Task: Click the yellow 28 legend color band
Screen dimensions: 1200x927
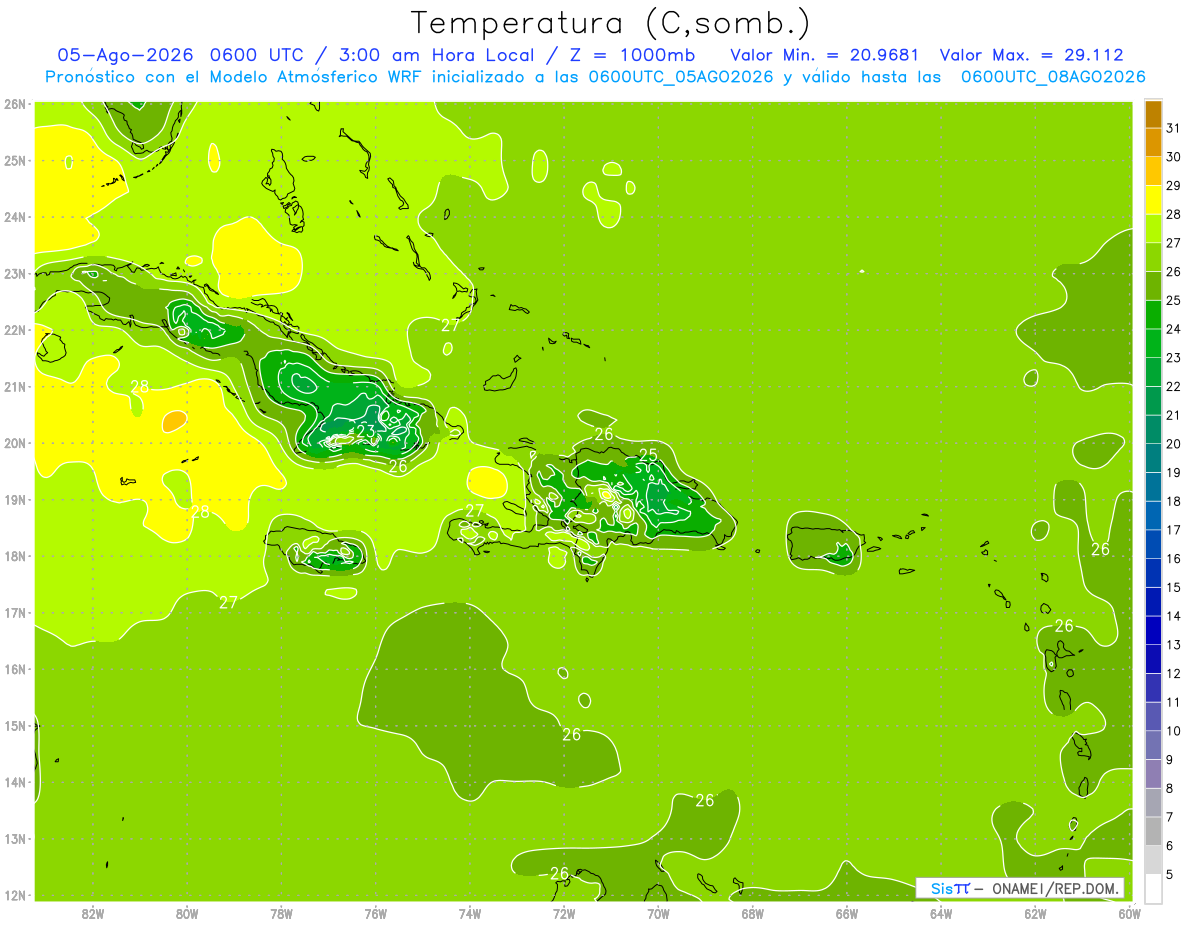Action: tap(1153, 200)
